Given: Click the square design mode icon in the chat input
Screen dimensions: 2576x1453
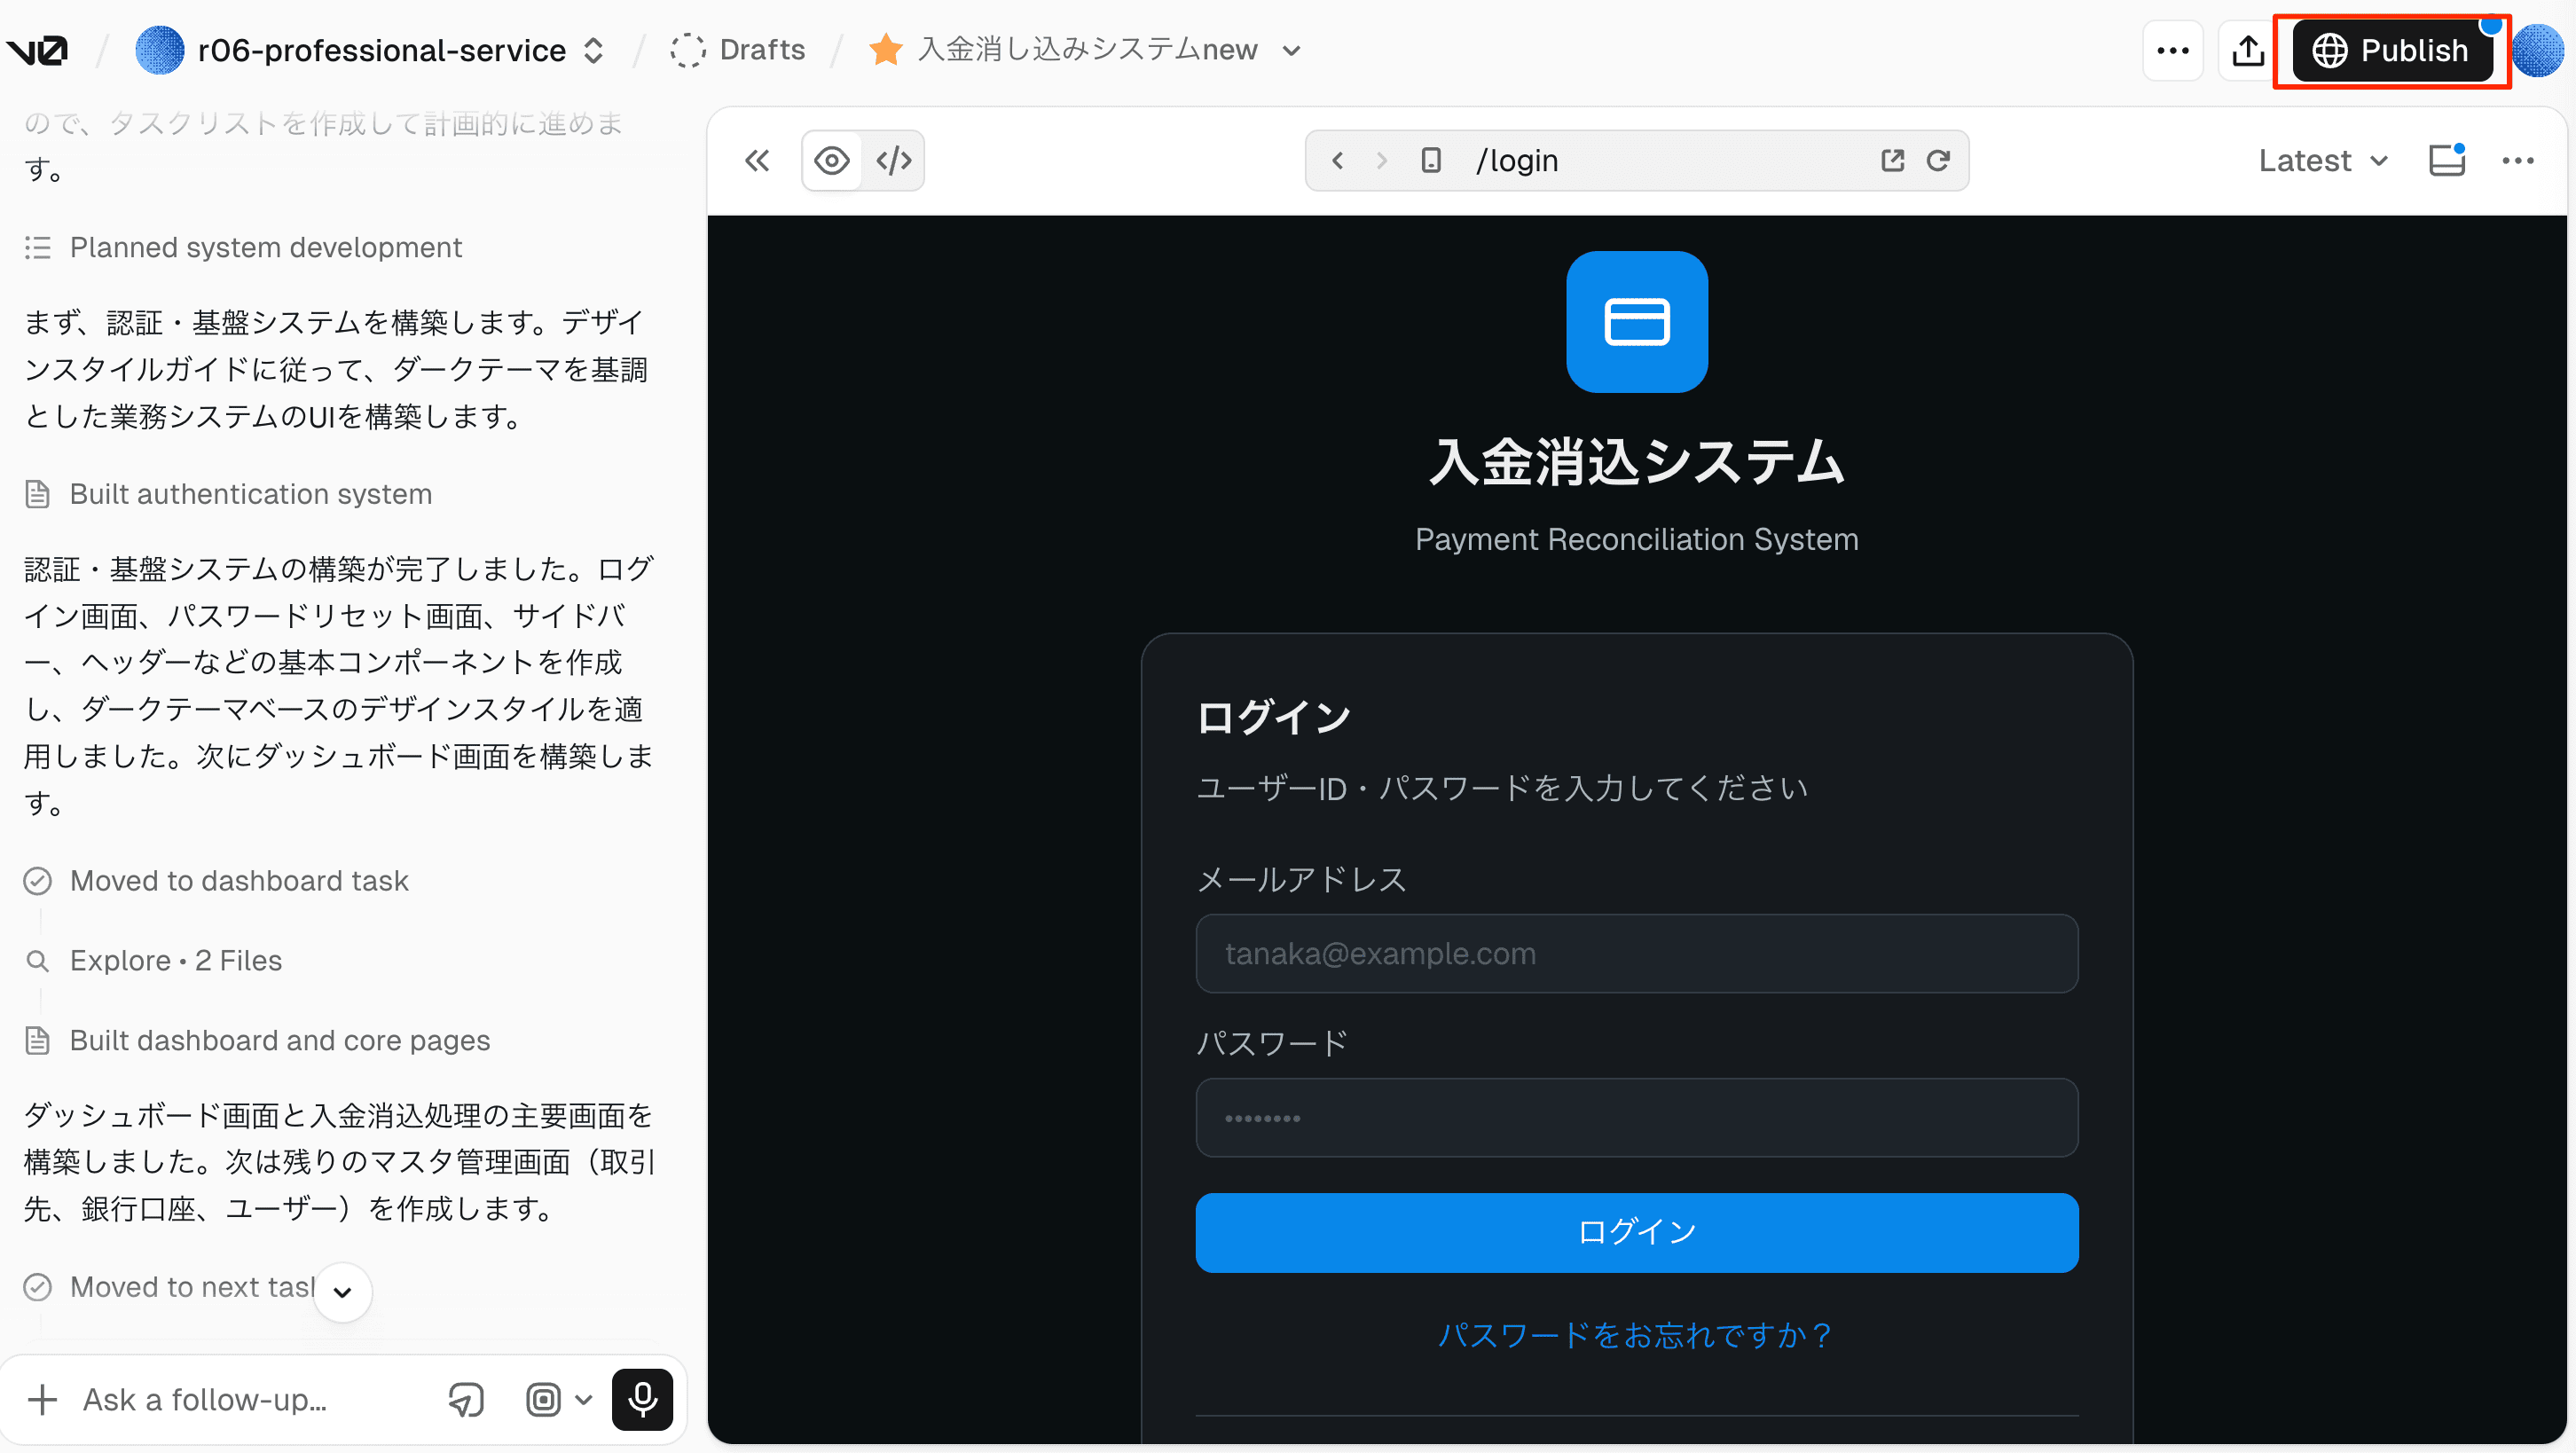Looking at the screenshot, I should 543,1400.
